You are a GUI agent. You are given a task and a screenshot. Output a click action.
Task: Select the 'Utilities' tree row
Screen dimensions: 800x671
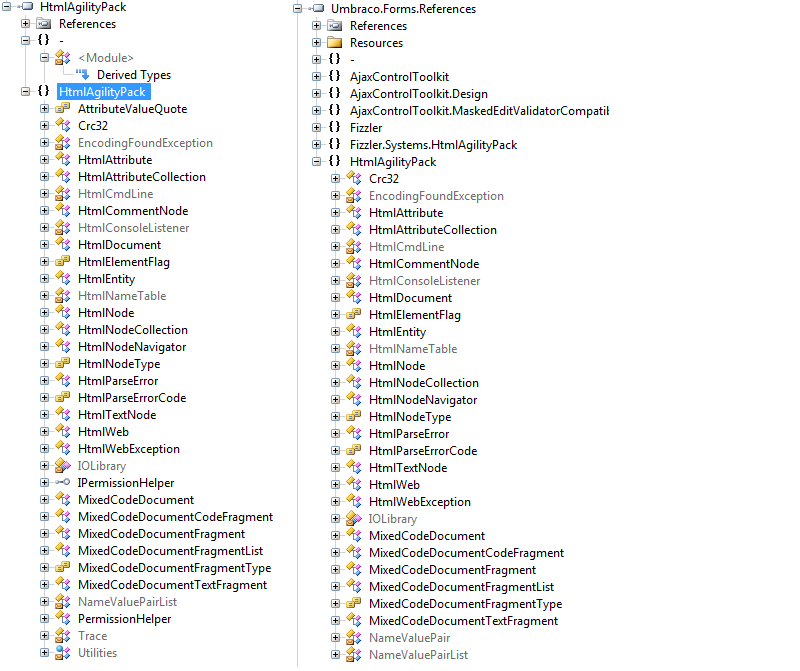97,653
